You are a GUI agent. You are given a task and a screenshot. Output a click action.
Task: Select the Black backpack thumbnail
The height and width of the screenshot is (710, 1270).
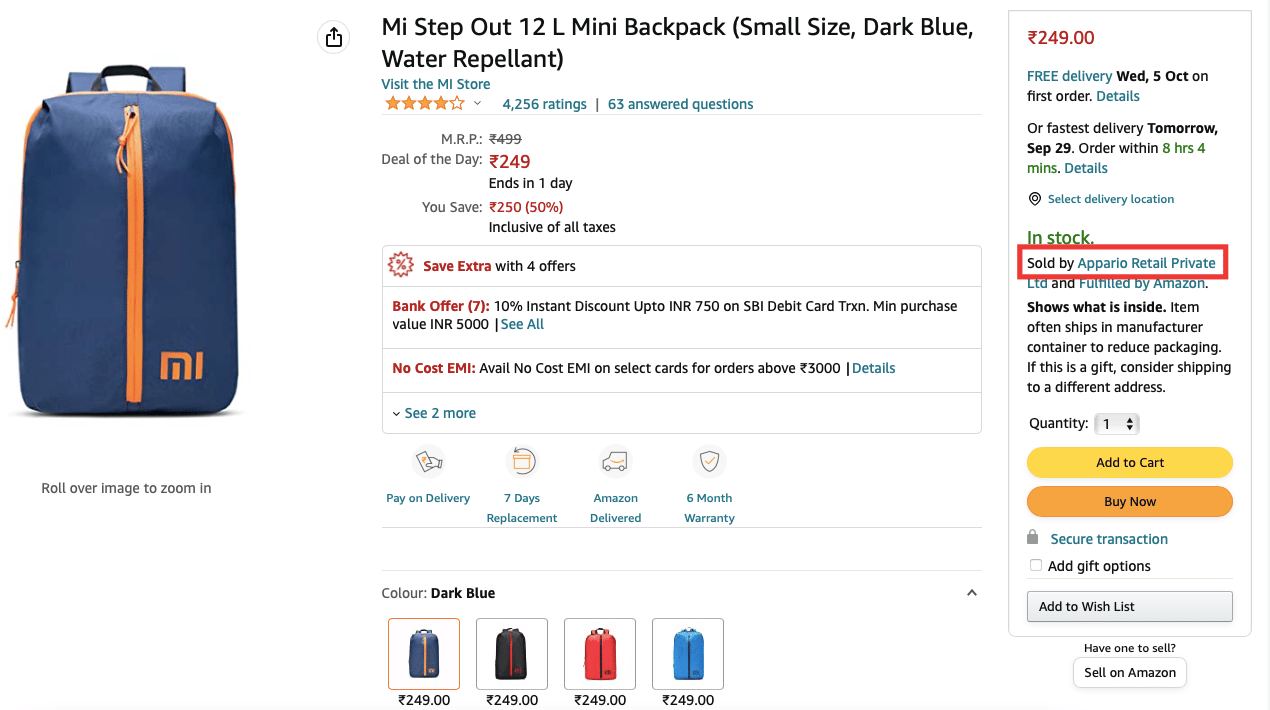pyautogui.click(x=511, y=653)
